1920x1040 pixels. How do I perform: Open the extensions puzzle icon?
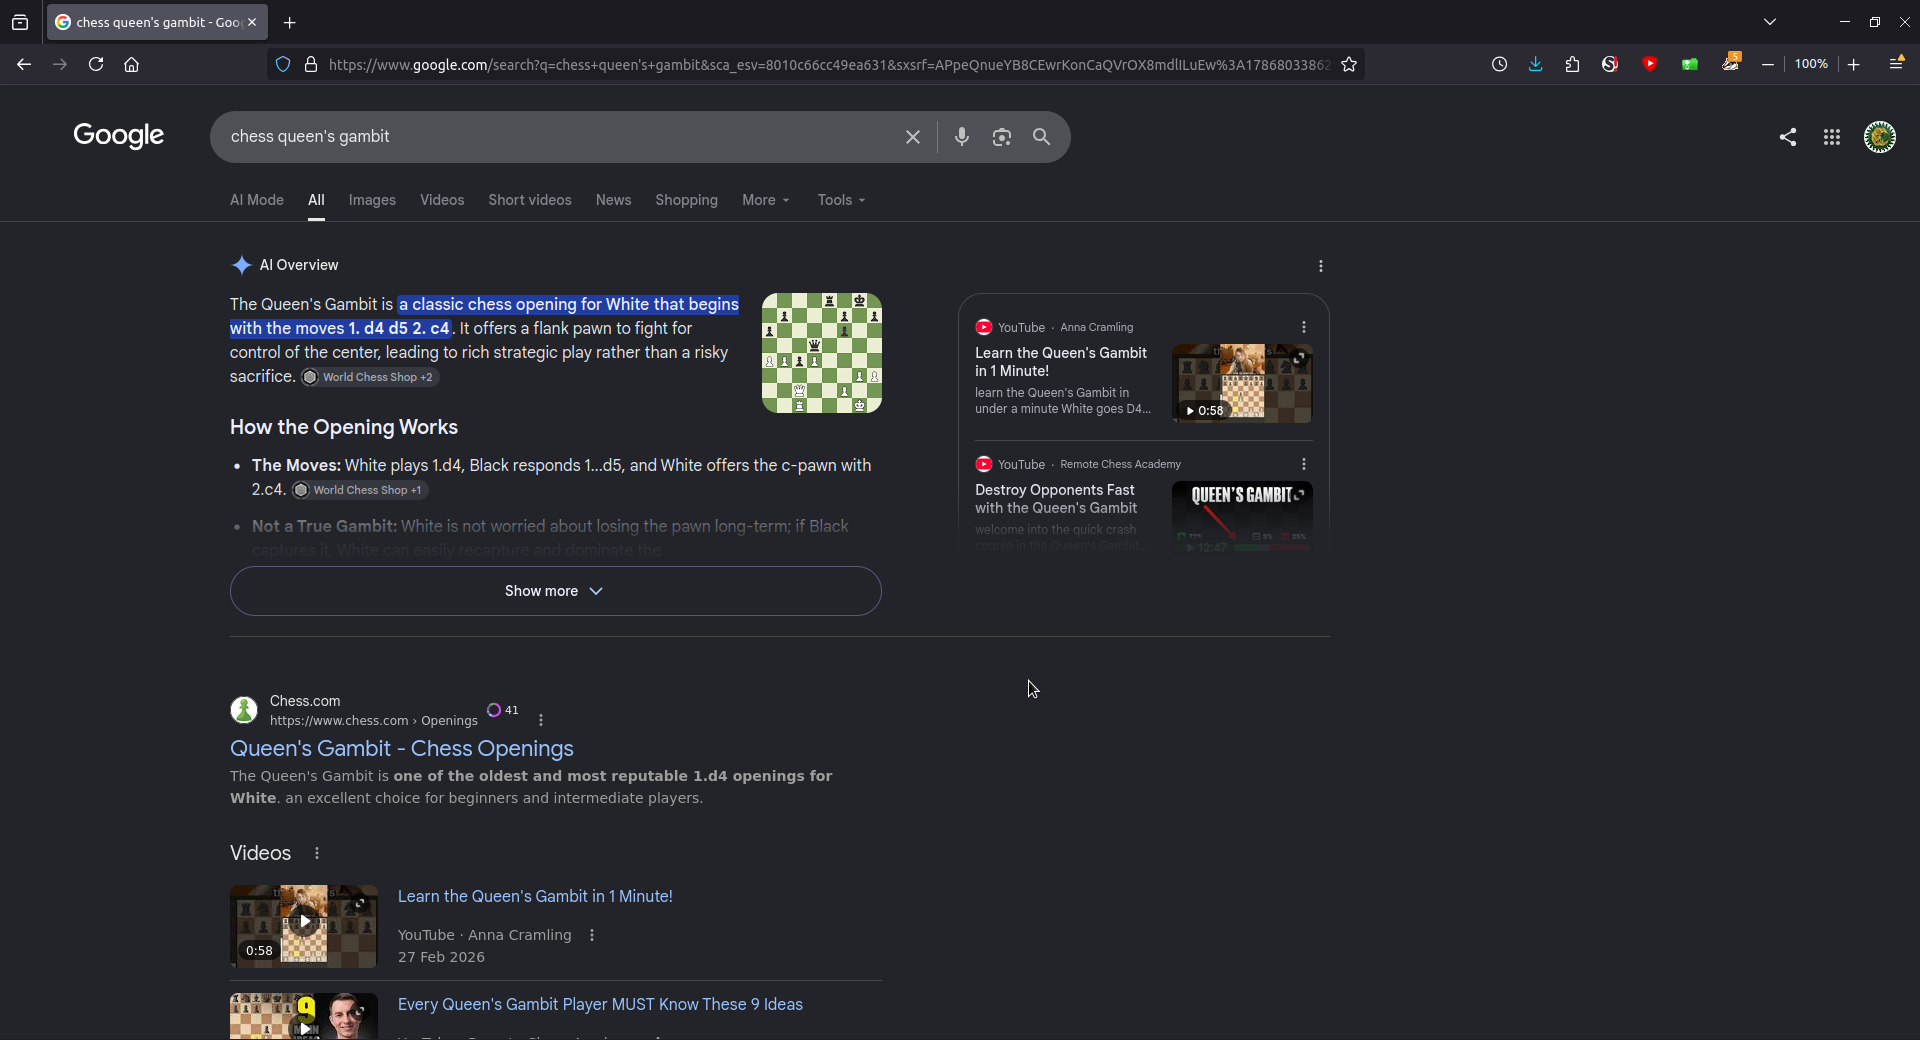click(1572, 64)
